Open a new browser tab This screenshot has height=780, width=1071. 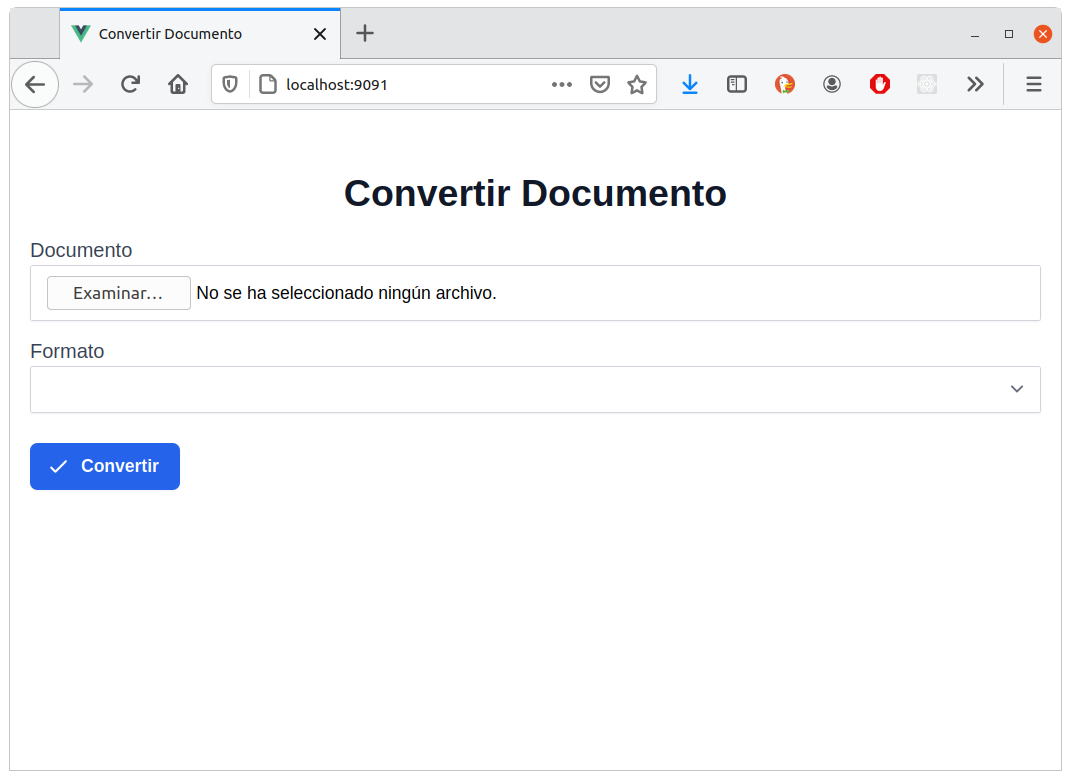364,33
